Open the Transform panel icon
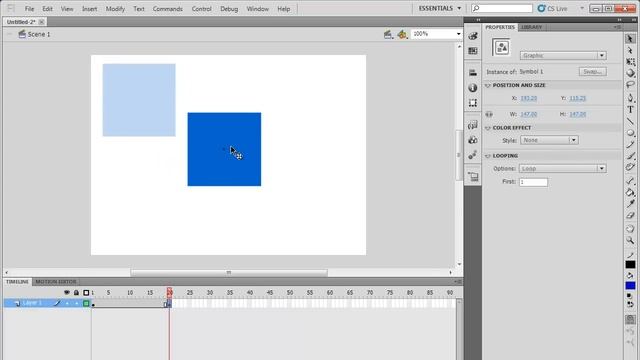The width and height of the screenshot is (640, 360). (473, 103)
